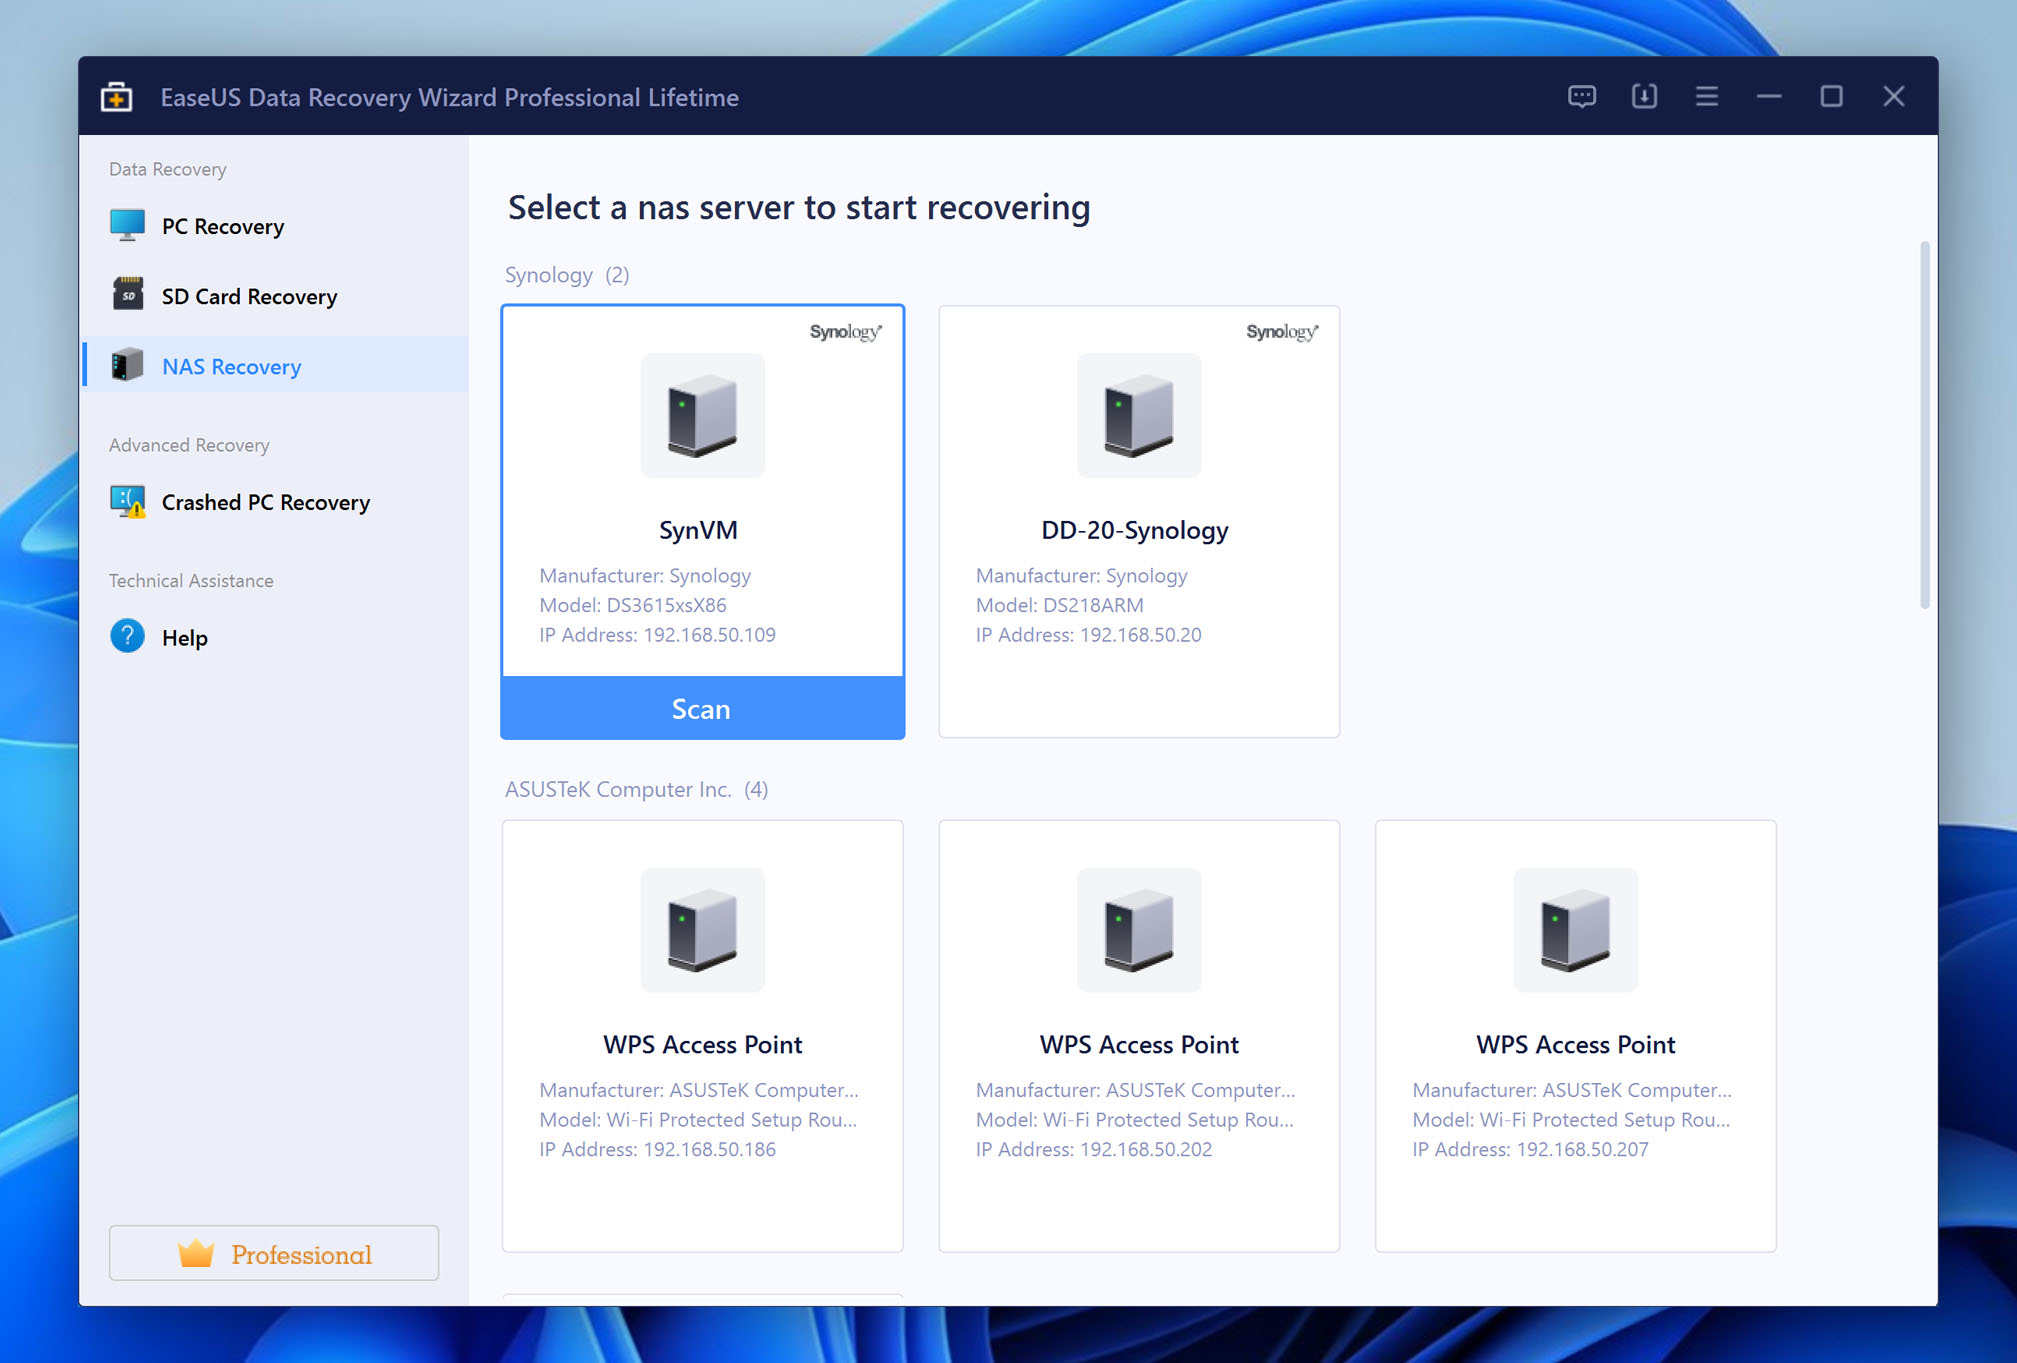The height and width of the screenshot is (1363, 2017).
Task: Click IP Address: 192.168.50.20 text
Action: click(1089, 635)
